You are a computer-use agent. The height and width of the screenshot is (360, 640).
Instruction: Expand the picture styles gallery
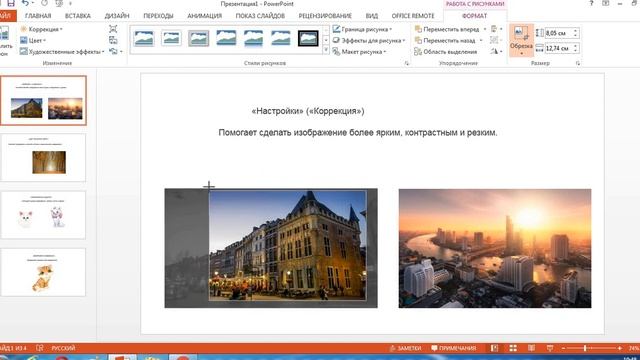[x=326, y=50]
